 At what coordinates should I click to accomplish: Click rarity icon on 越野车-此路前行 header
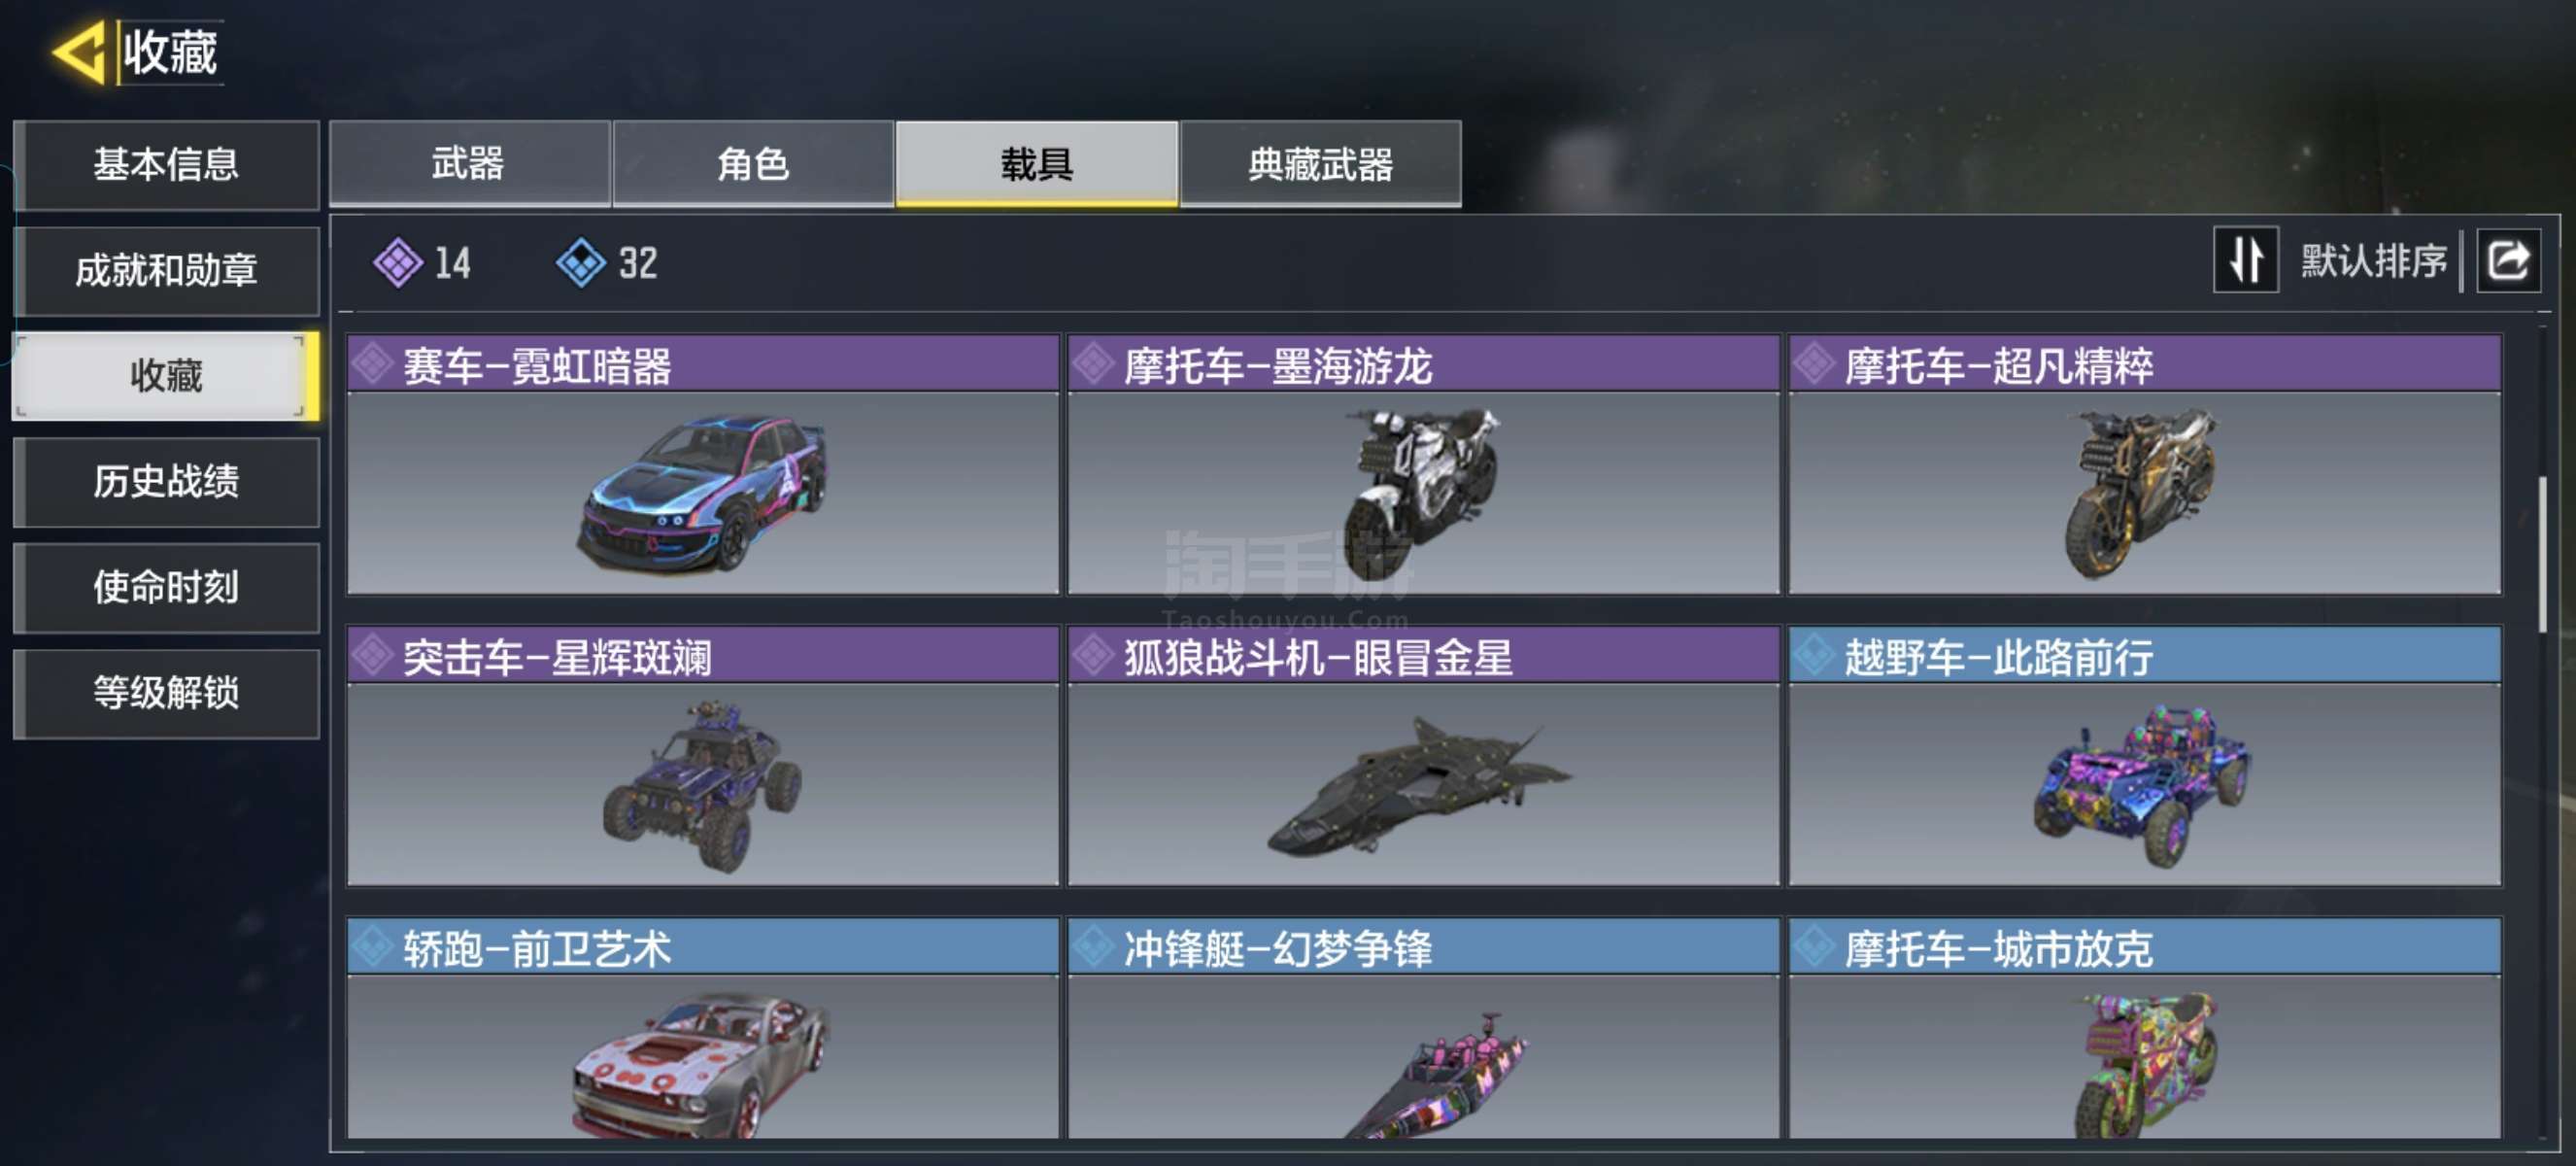coord(1814,656)
